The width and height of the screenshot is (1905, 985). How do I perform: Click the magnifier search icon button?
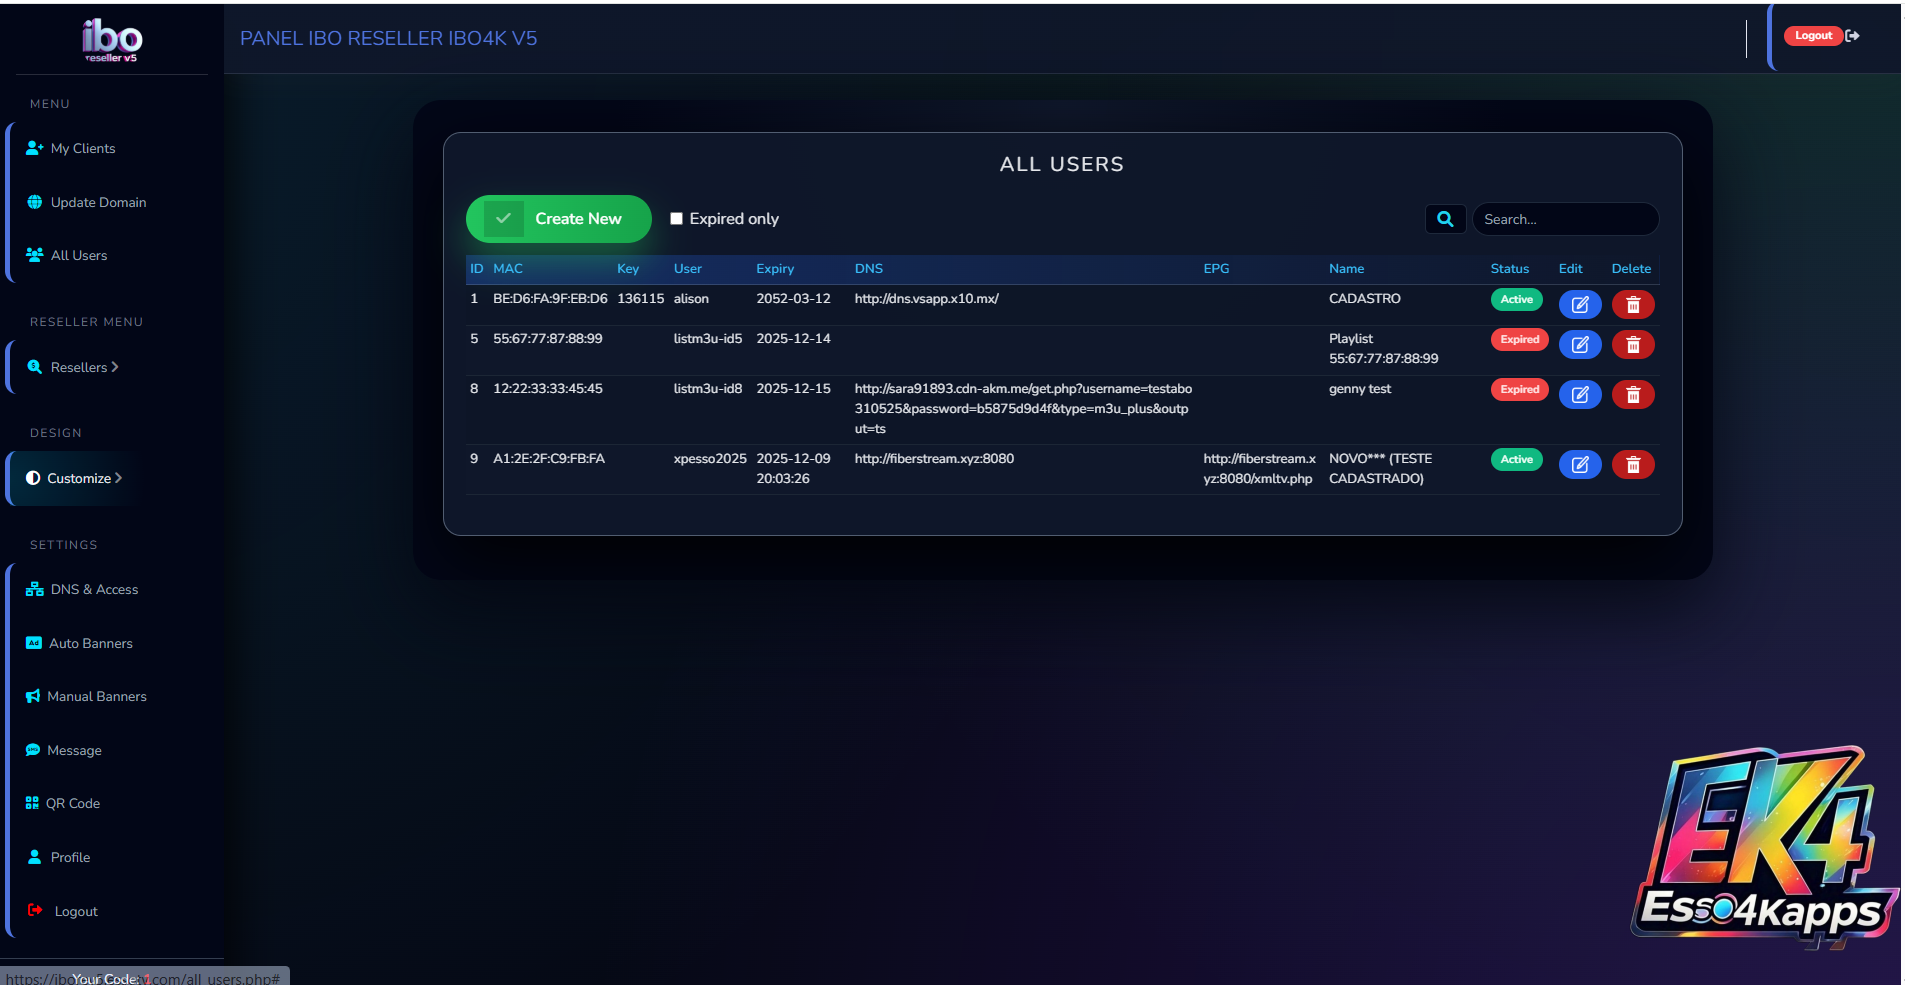click(x=1445, y=219)
